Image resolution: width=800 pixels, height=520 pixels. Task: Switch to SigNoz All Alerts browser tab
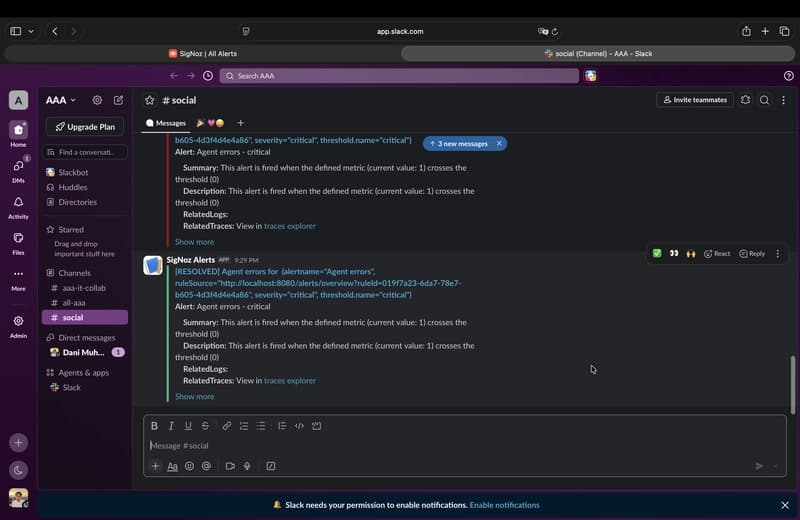(x=203, y=54)
